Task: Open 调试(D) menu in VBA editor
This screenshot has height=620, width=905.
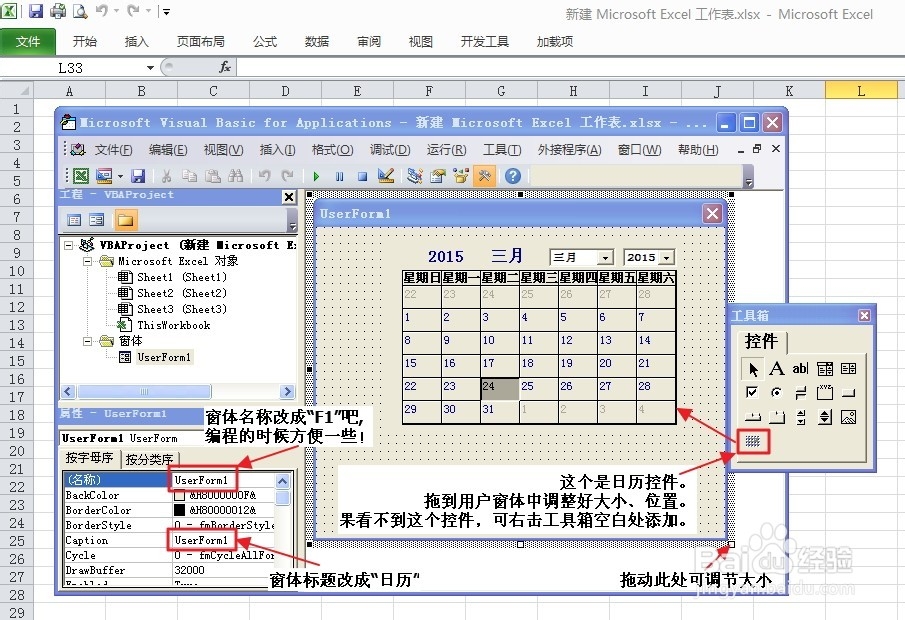Action: (390, 150)
